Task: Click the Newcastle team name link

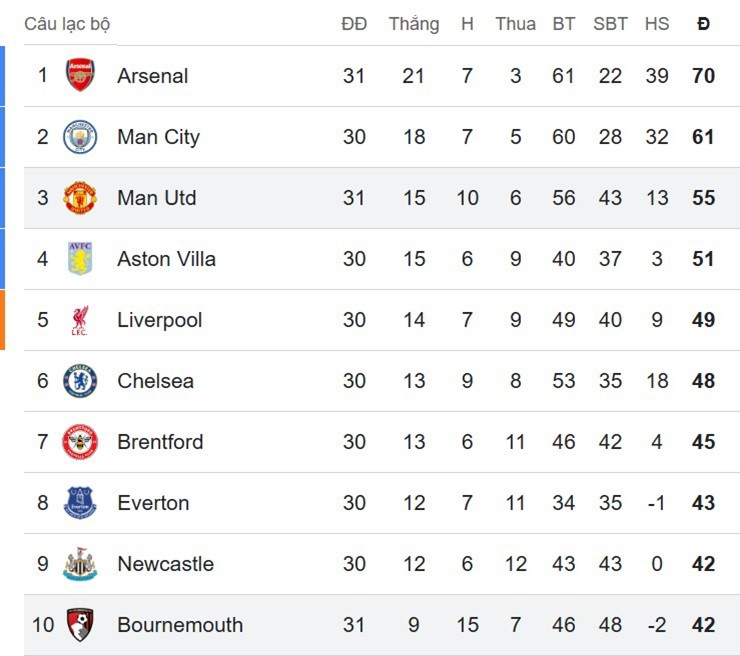Action: [x=165, y=564]
